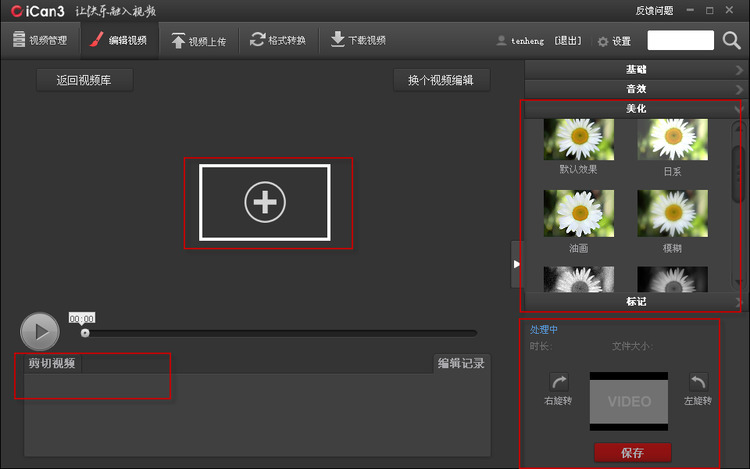Select the 剪切视频 tab

coord(52,363)
